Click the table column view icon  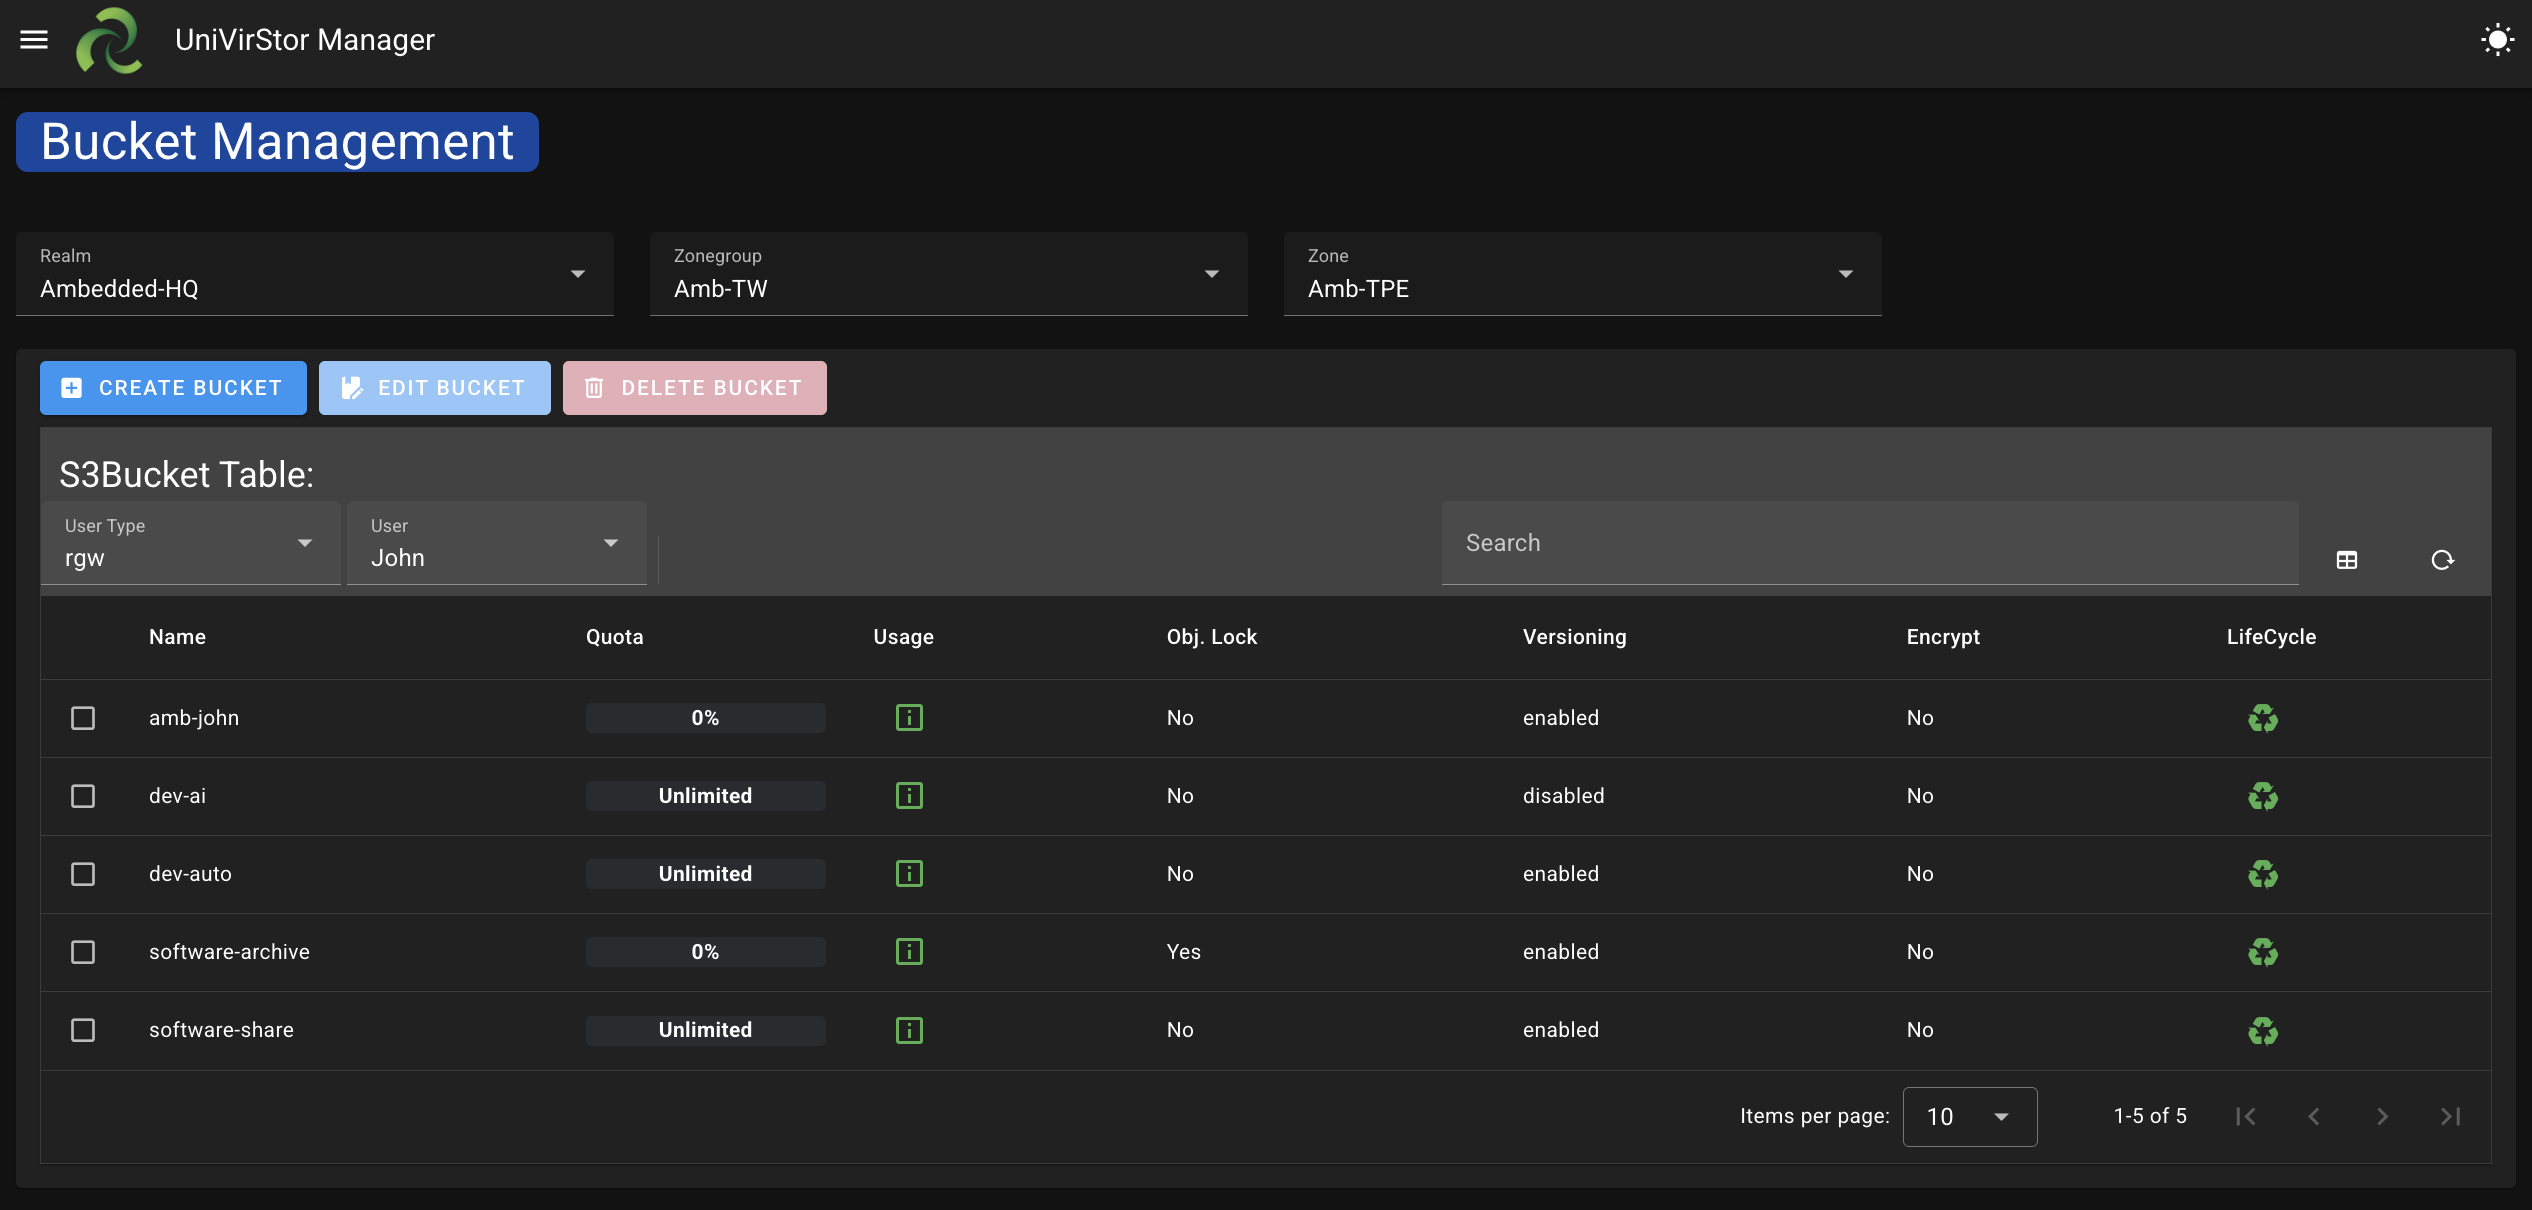[x=2346, y=560]
